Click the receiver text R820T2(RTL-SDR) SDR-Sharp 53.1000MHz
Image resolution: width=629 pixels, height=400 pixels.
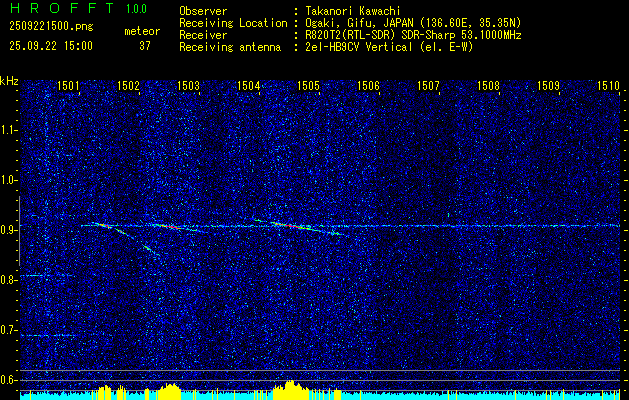coord(413,35)
